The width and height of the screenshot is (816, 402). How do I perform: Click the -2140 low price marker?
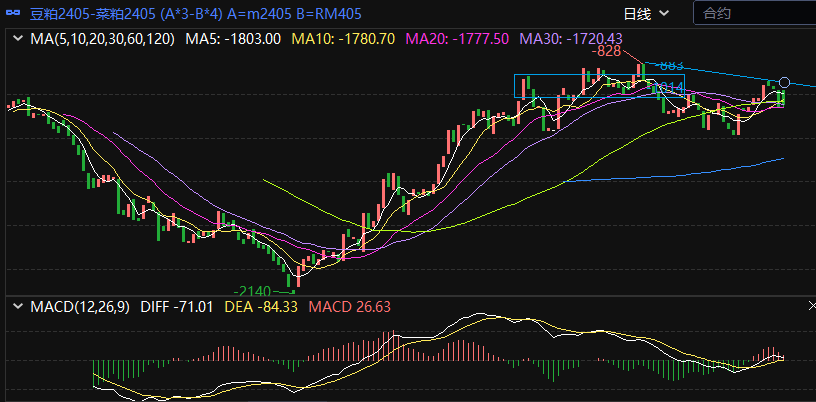tap(253, 290)
